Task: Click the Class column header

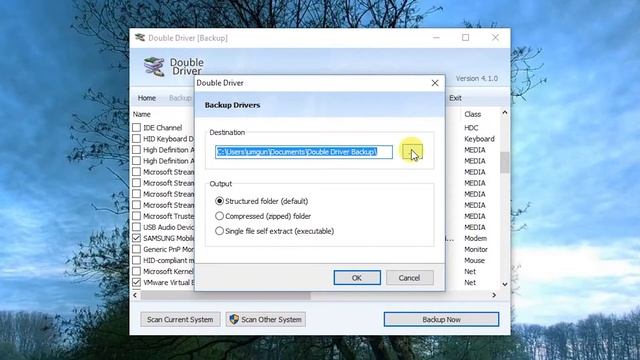Action: [x=473, y=114]
